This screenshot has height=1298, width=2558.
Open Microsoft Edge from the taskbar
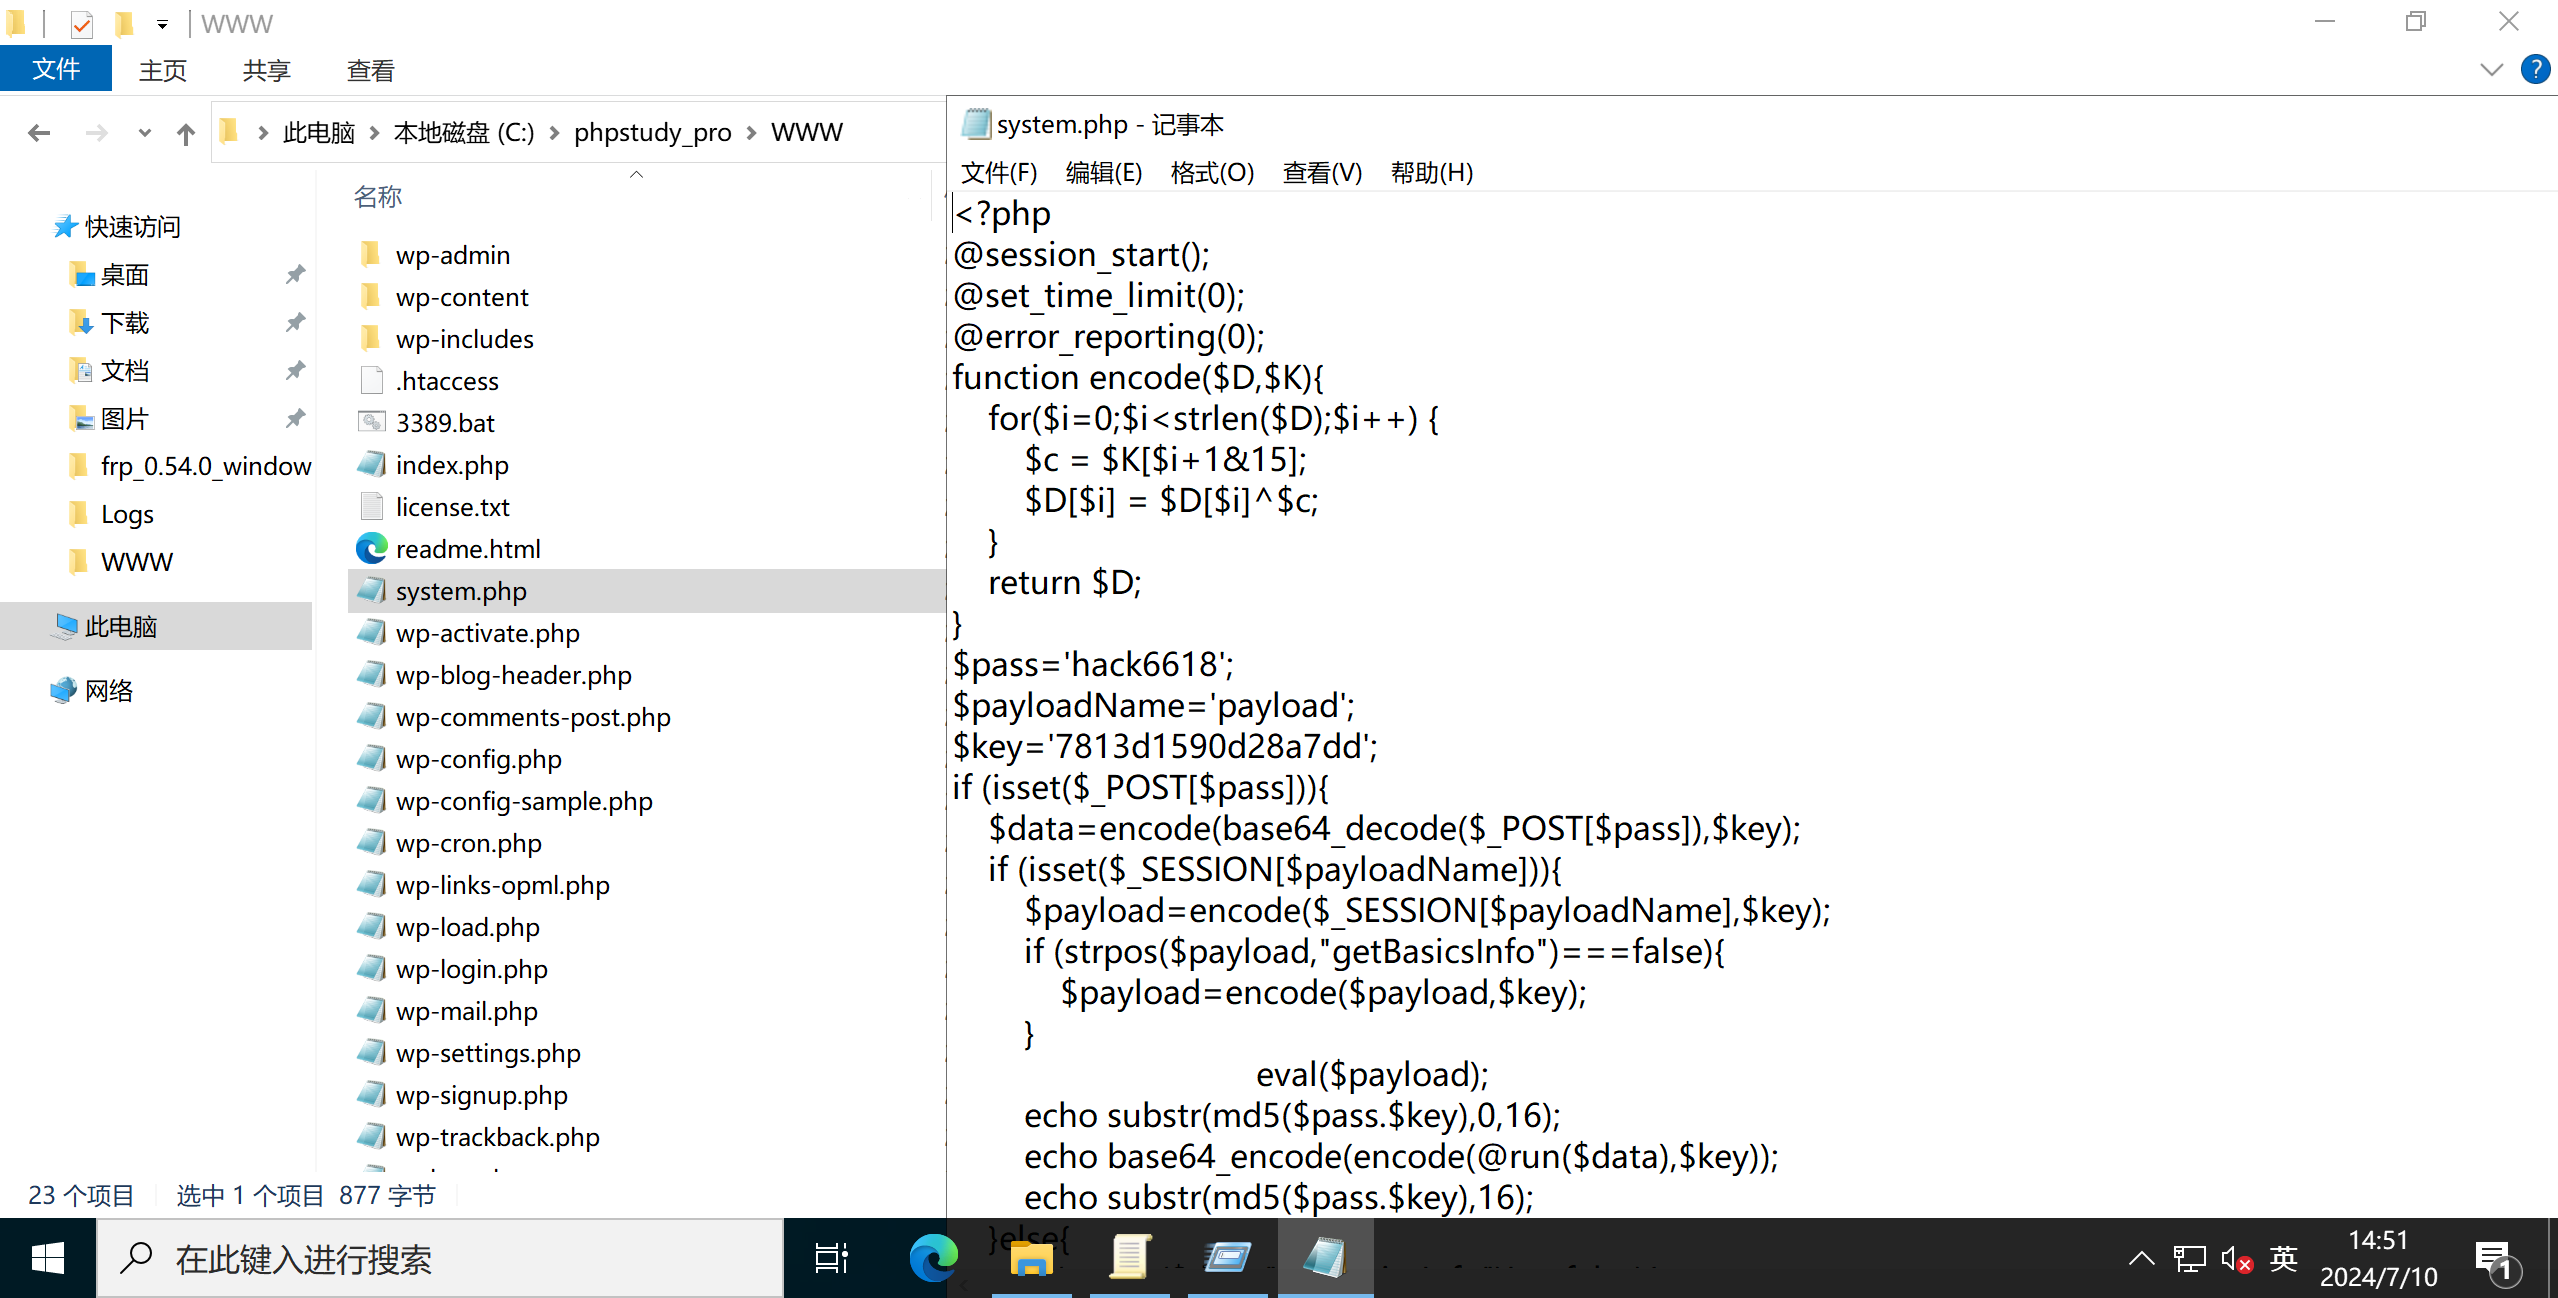[x=932, y=1258]
